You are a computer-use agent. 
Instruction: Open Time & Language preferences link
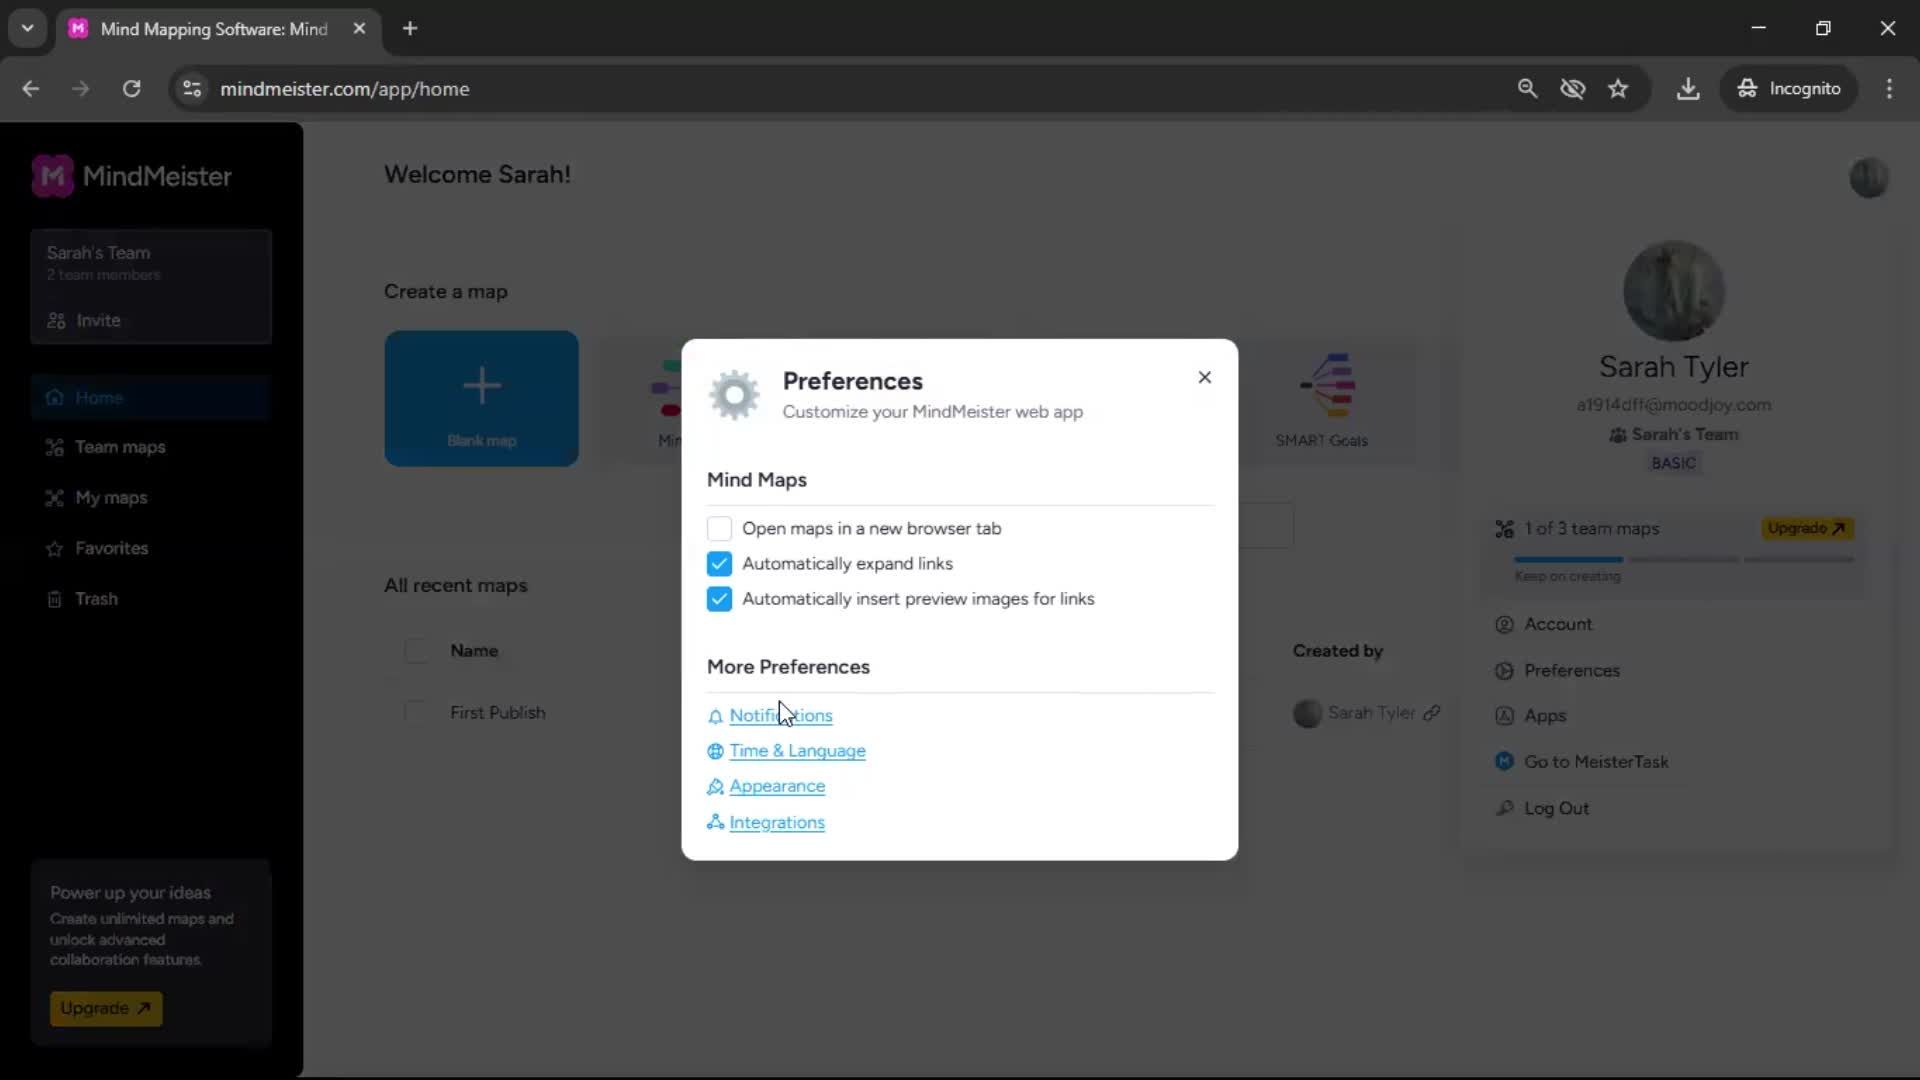tap(797, 751)
